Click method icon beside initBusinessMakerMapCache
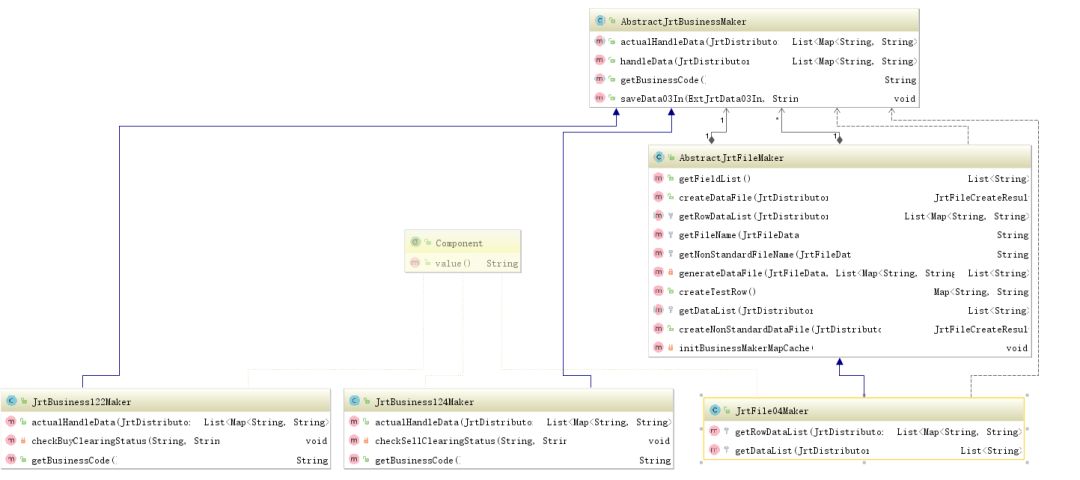Screen dimensions: 1080x480 click(x=658, y=348)
